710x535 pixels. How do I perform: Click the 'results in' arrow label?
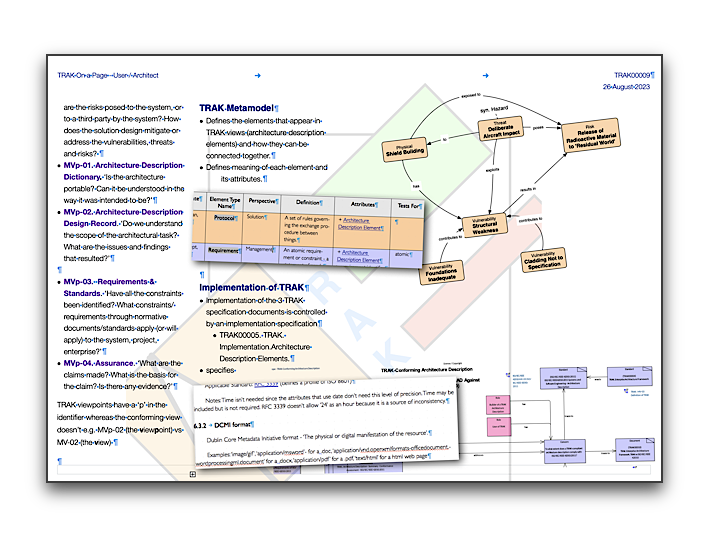(527, 189)
